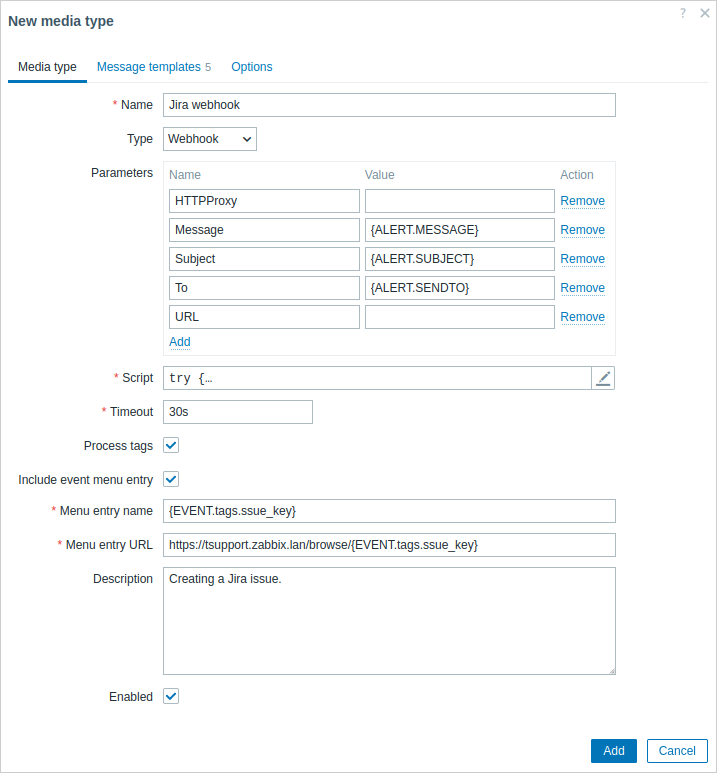Grab the Description textarea resize handle
Screen dimensions: 717x773
[x=612, y=671]
